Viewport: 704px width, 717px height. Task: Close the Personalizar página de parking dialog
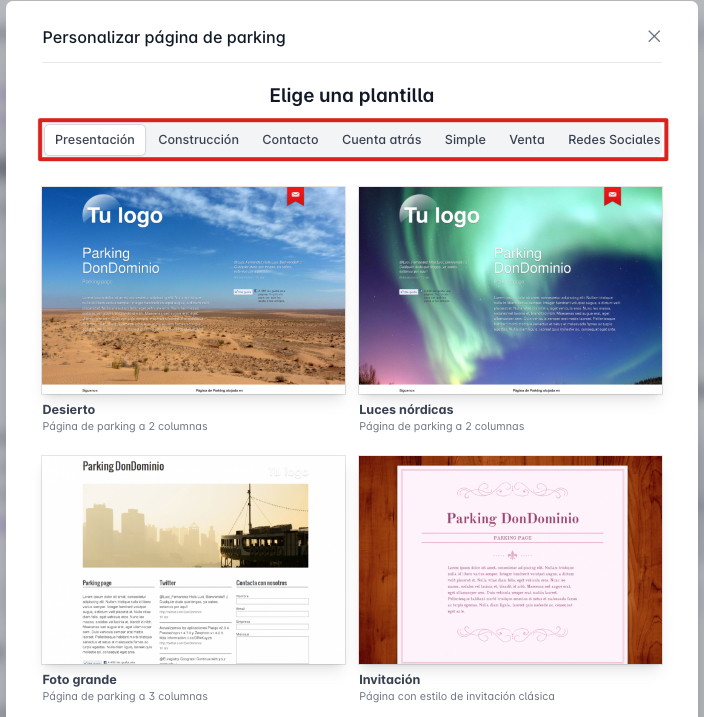(654, 37)
